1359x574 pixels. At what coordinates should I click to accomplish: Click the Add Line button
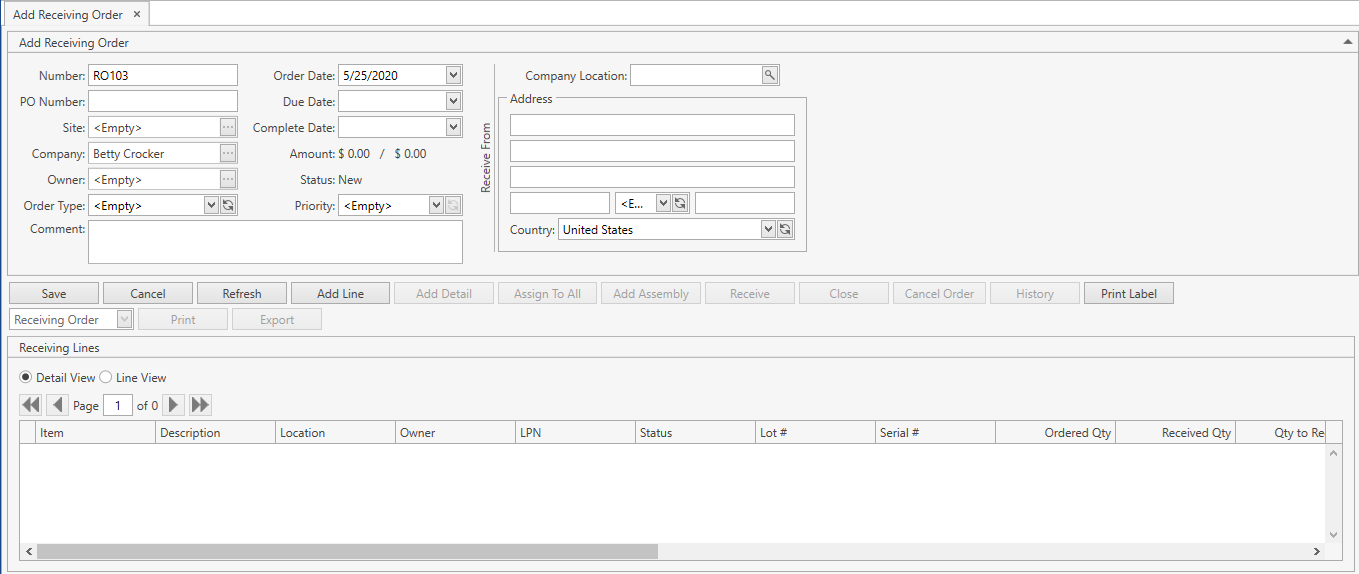coord(340,293)
